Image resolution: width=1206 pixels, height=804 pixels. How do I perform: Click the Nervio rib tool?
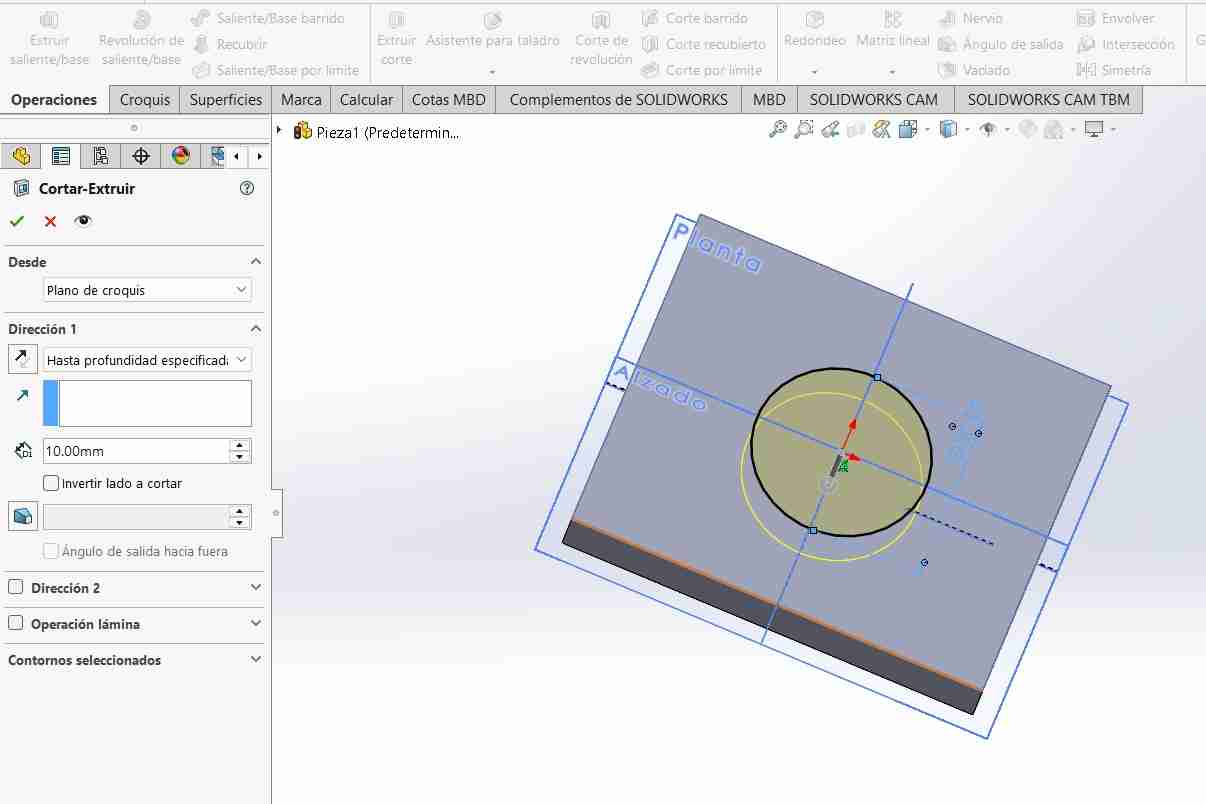coord(970,18)
